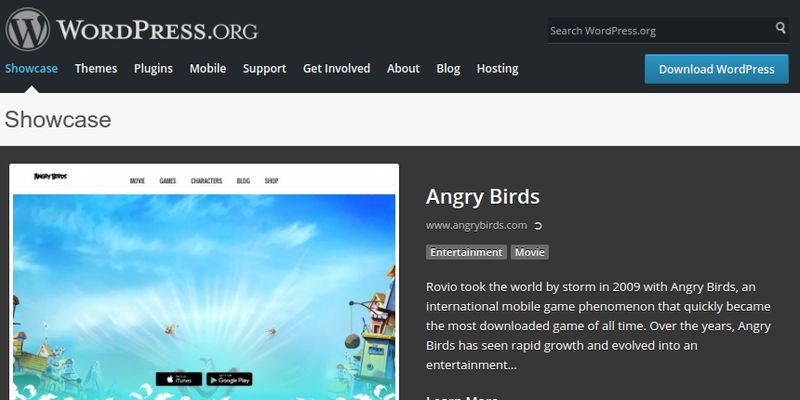Image resolution: width=800 pixels, height=400 pixels.
Task: Visit the Blog nav link
Action: click(448, 68)
